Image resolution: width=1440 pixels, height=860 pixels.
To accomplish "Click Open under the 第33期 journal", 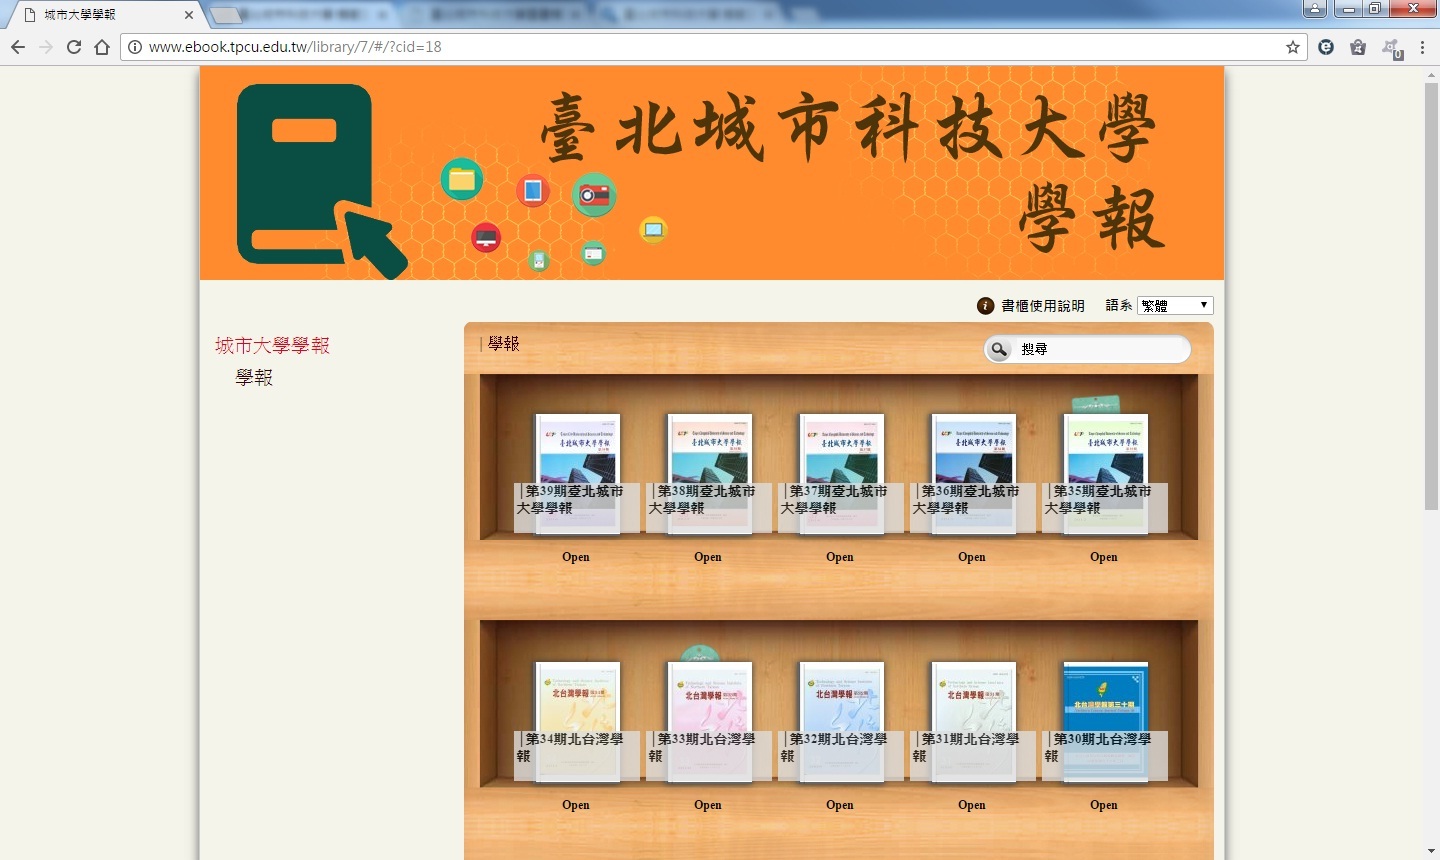I will 708,805.
